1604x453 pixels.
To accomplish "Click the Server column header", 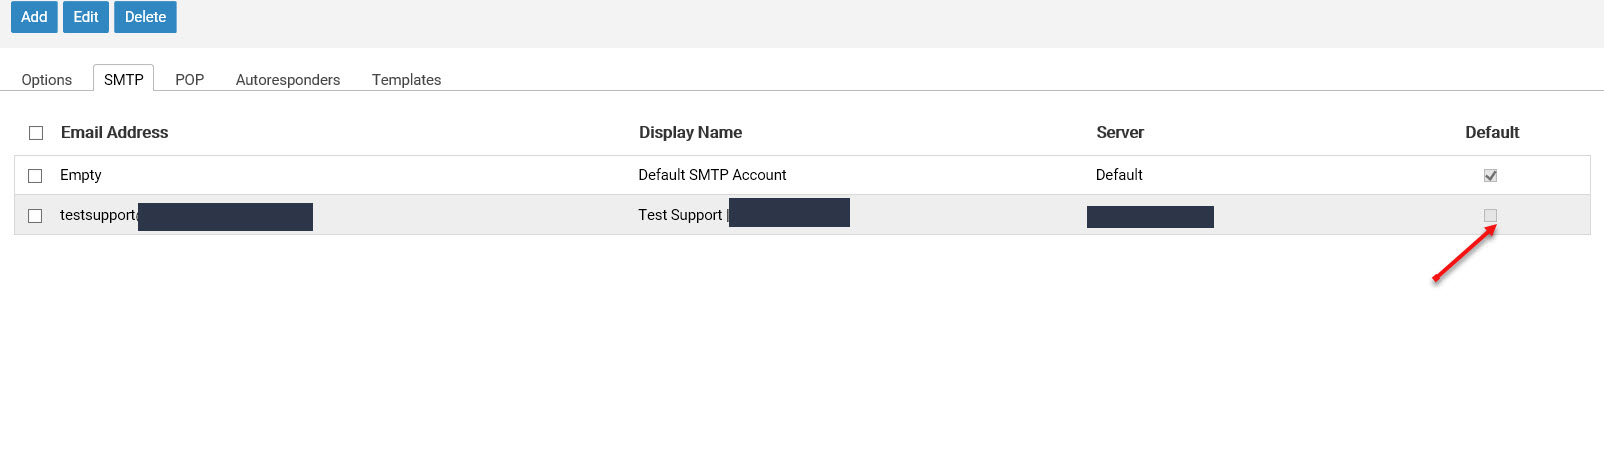I will (1119, 132).
